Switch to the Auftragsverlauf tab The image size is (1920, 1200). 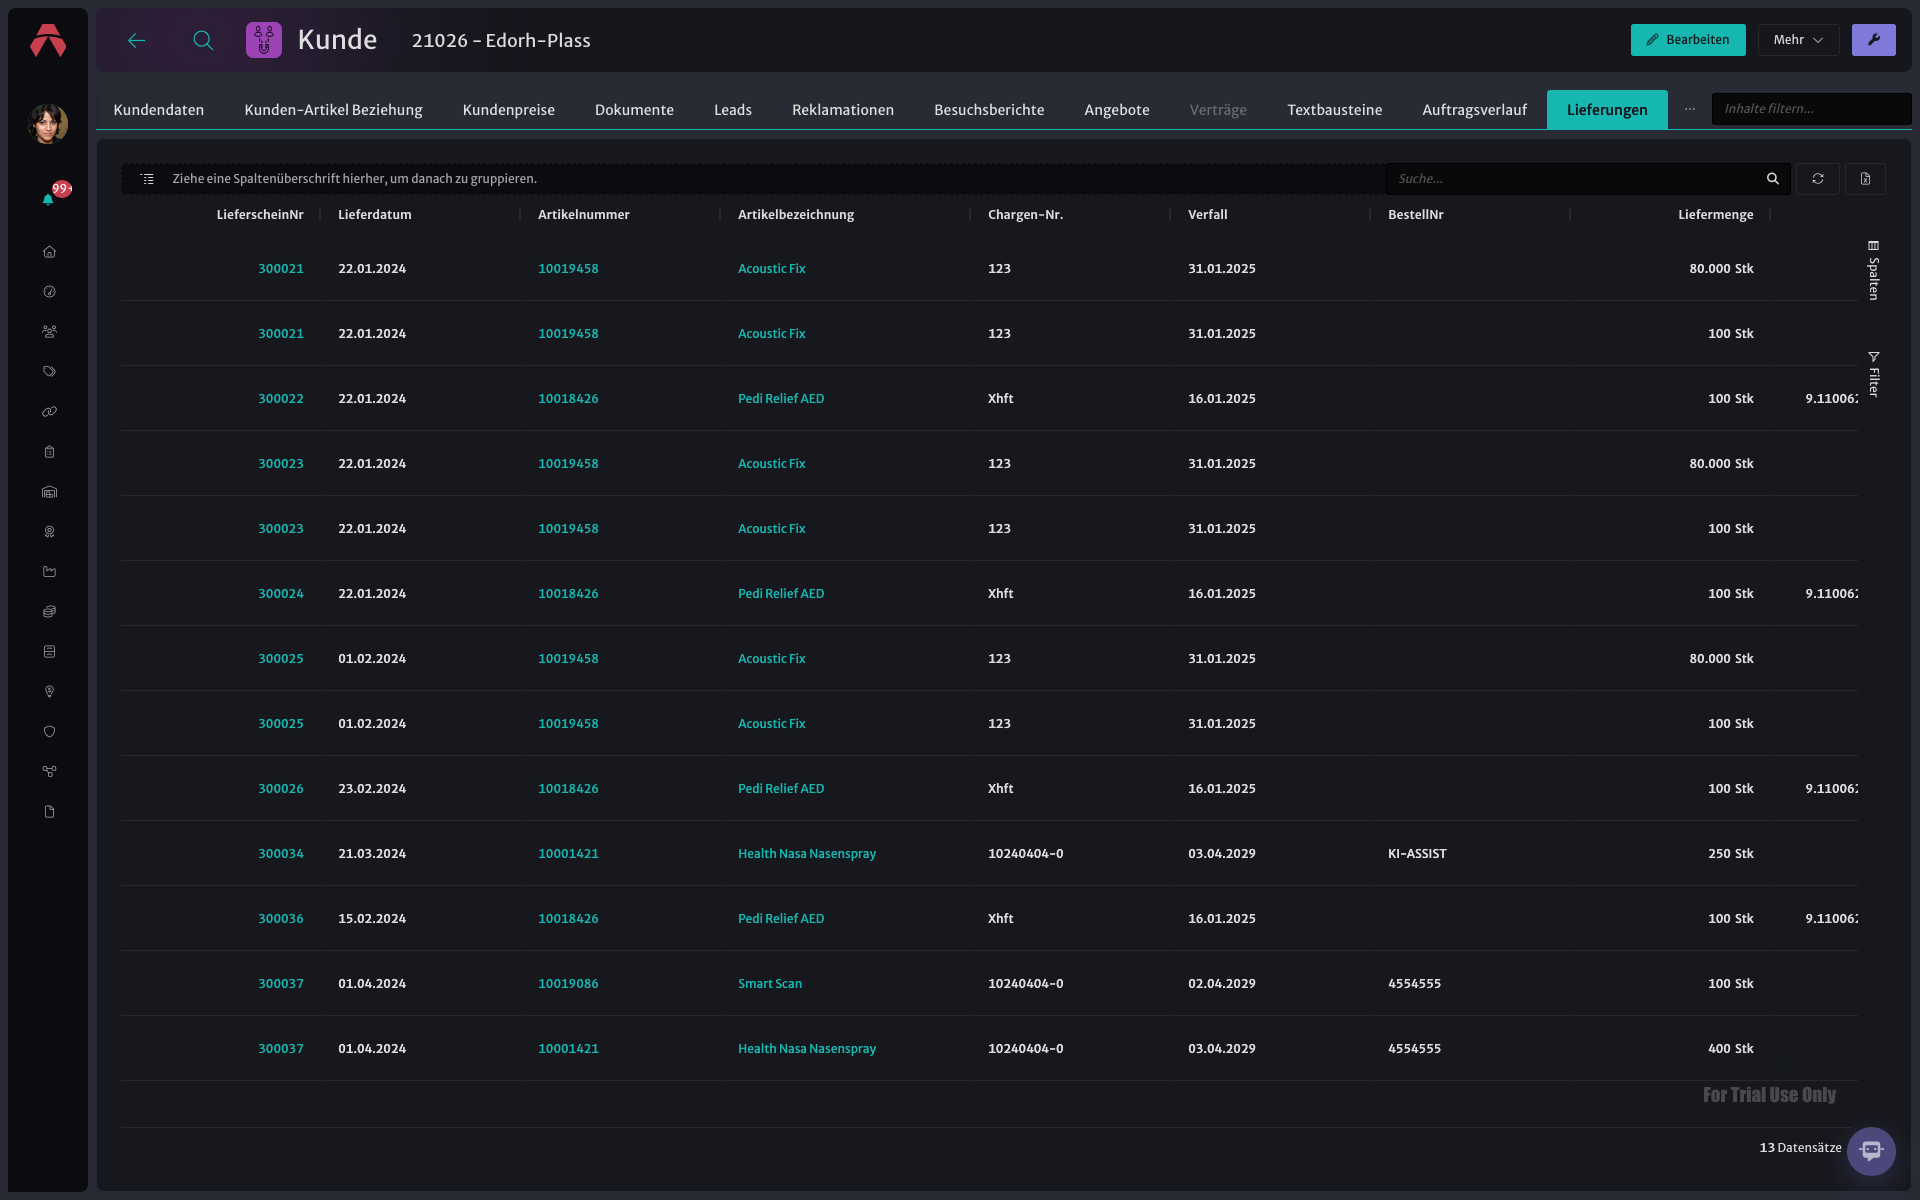pos(1474,110)
